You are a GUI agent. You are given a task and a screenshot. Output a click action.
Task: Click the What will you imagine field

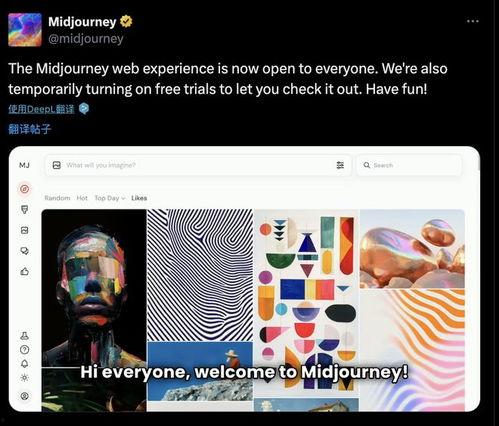click(x=198, y=165)
